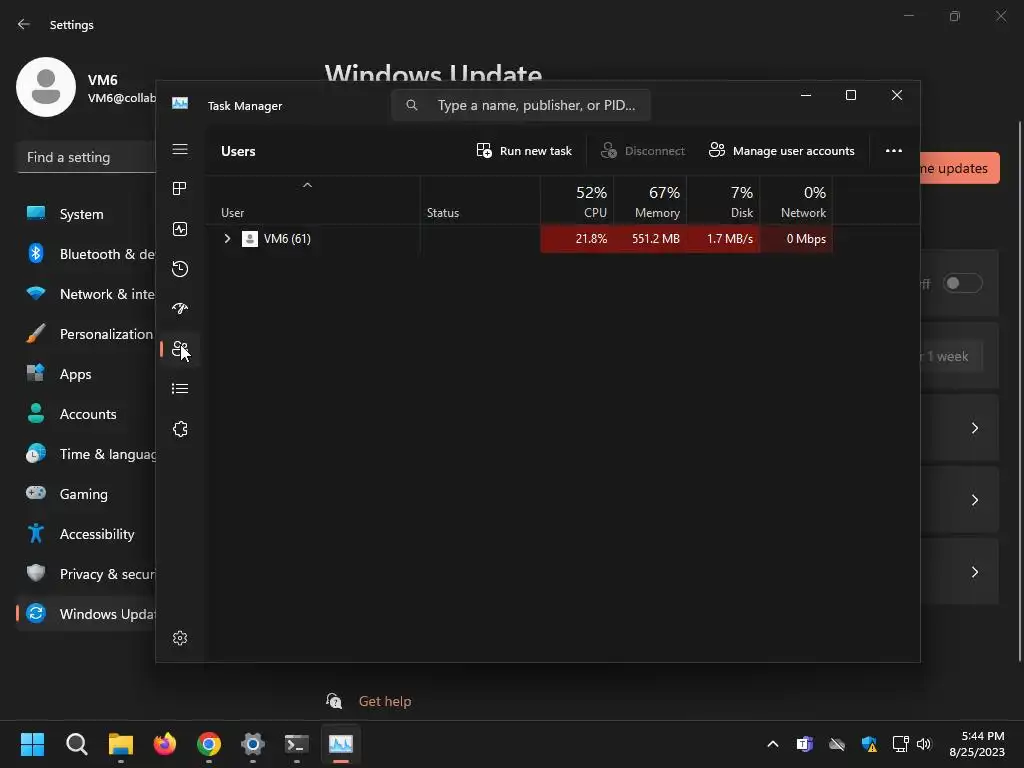Open Startup apps page icon
The width and height of the screenshot is (1024, 768).
(x=180, y=308)
